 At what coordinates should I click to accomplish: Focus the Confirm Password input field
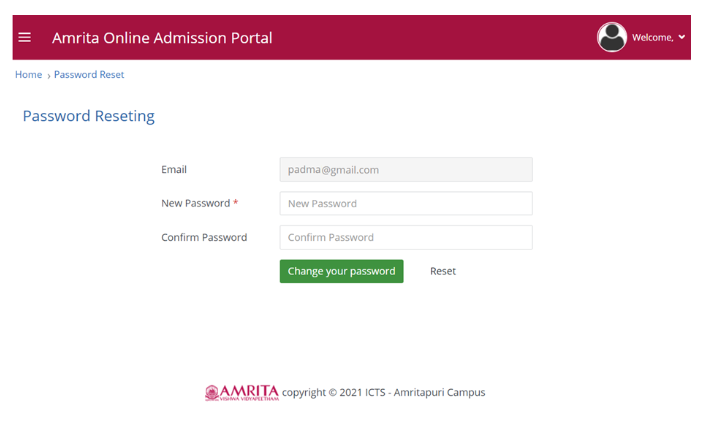(x=405, y=237)
